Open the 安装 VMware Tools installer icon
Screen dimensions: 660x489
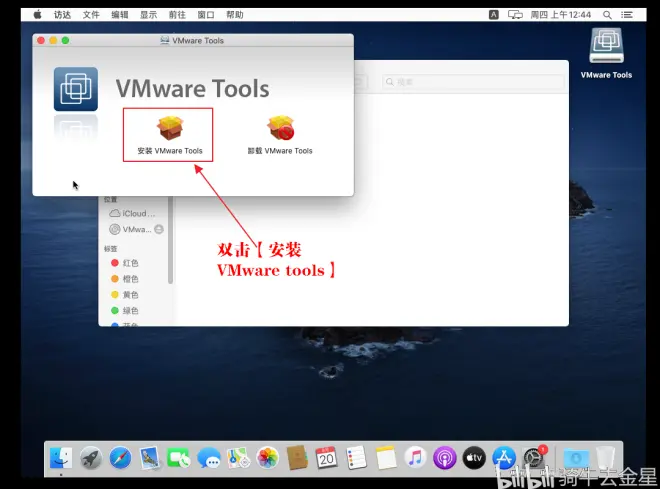pos(170,128)
